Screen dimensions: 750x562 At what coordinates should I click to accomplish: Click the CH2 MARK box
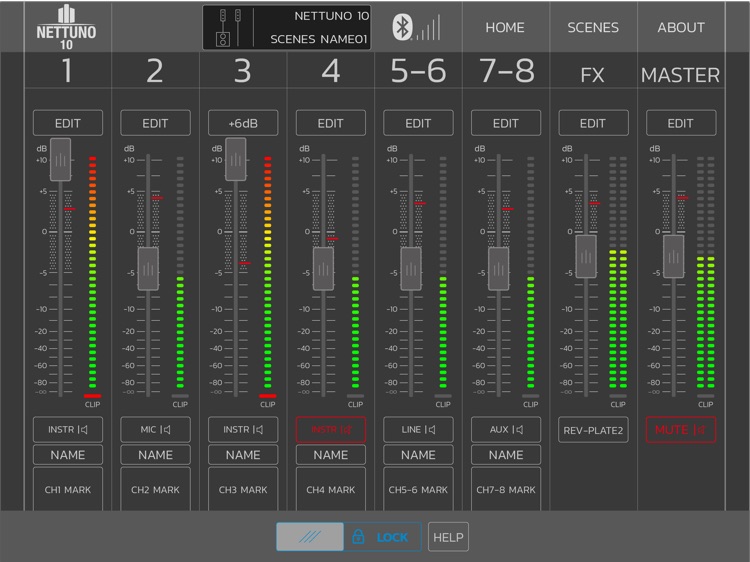click(155, 489)
